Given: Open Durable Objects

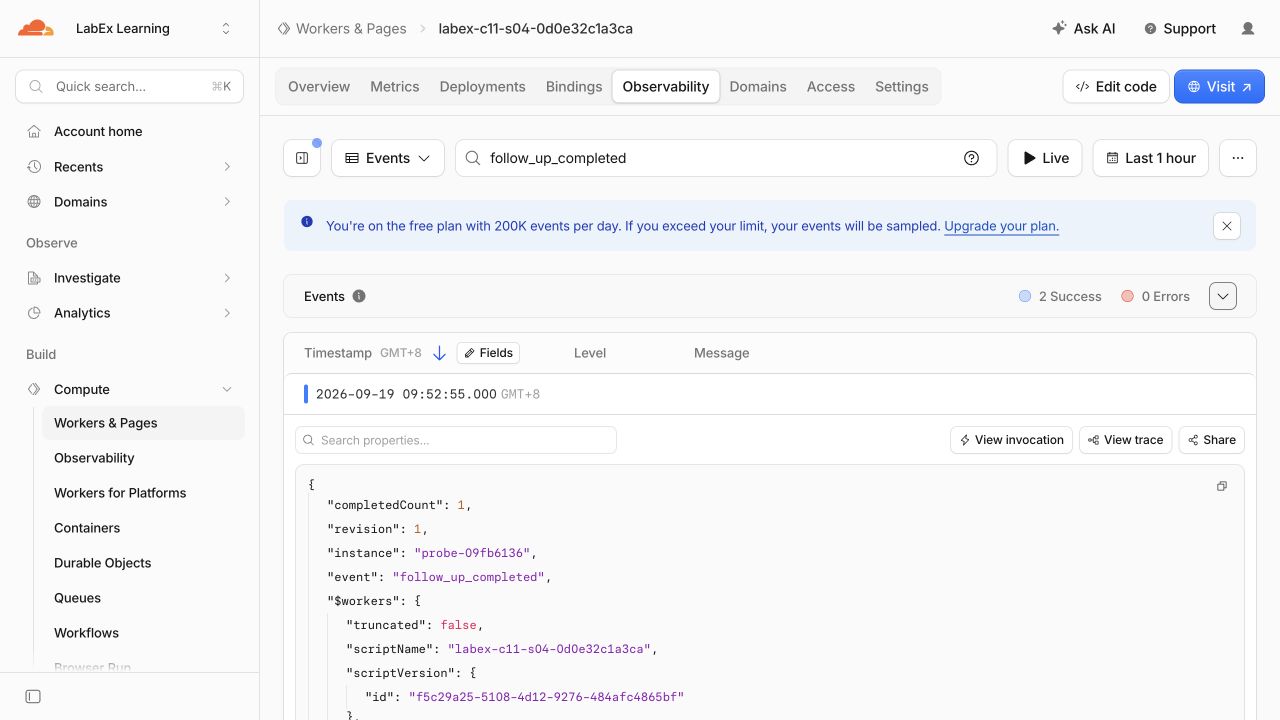Looking at the screenshot, I should [x=103, y=563].
